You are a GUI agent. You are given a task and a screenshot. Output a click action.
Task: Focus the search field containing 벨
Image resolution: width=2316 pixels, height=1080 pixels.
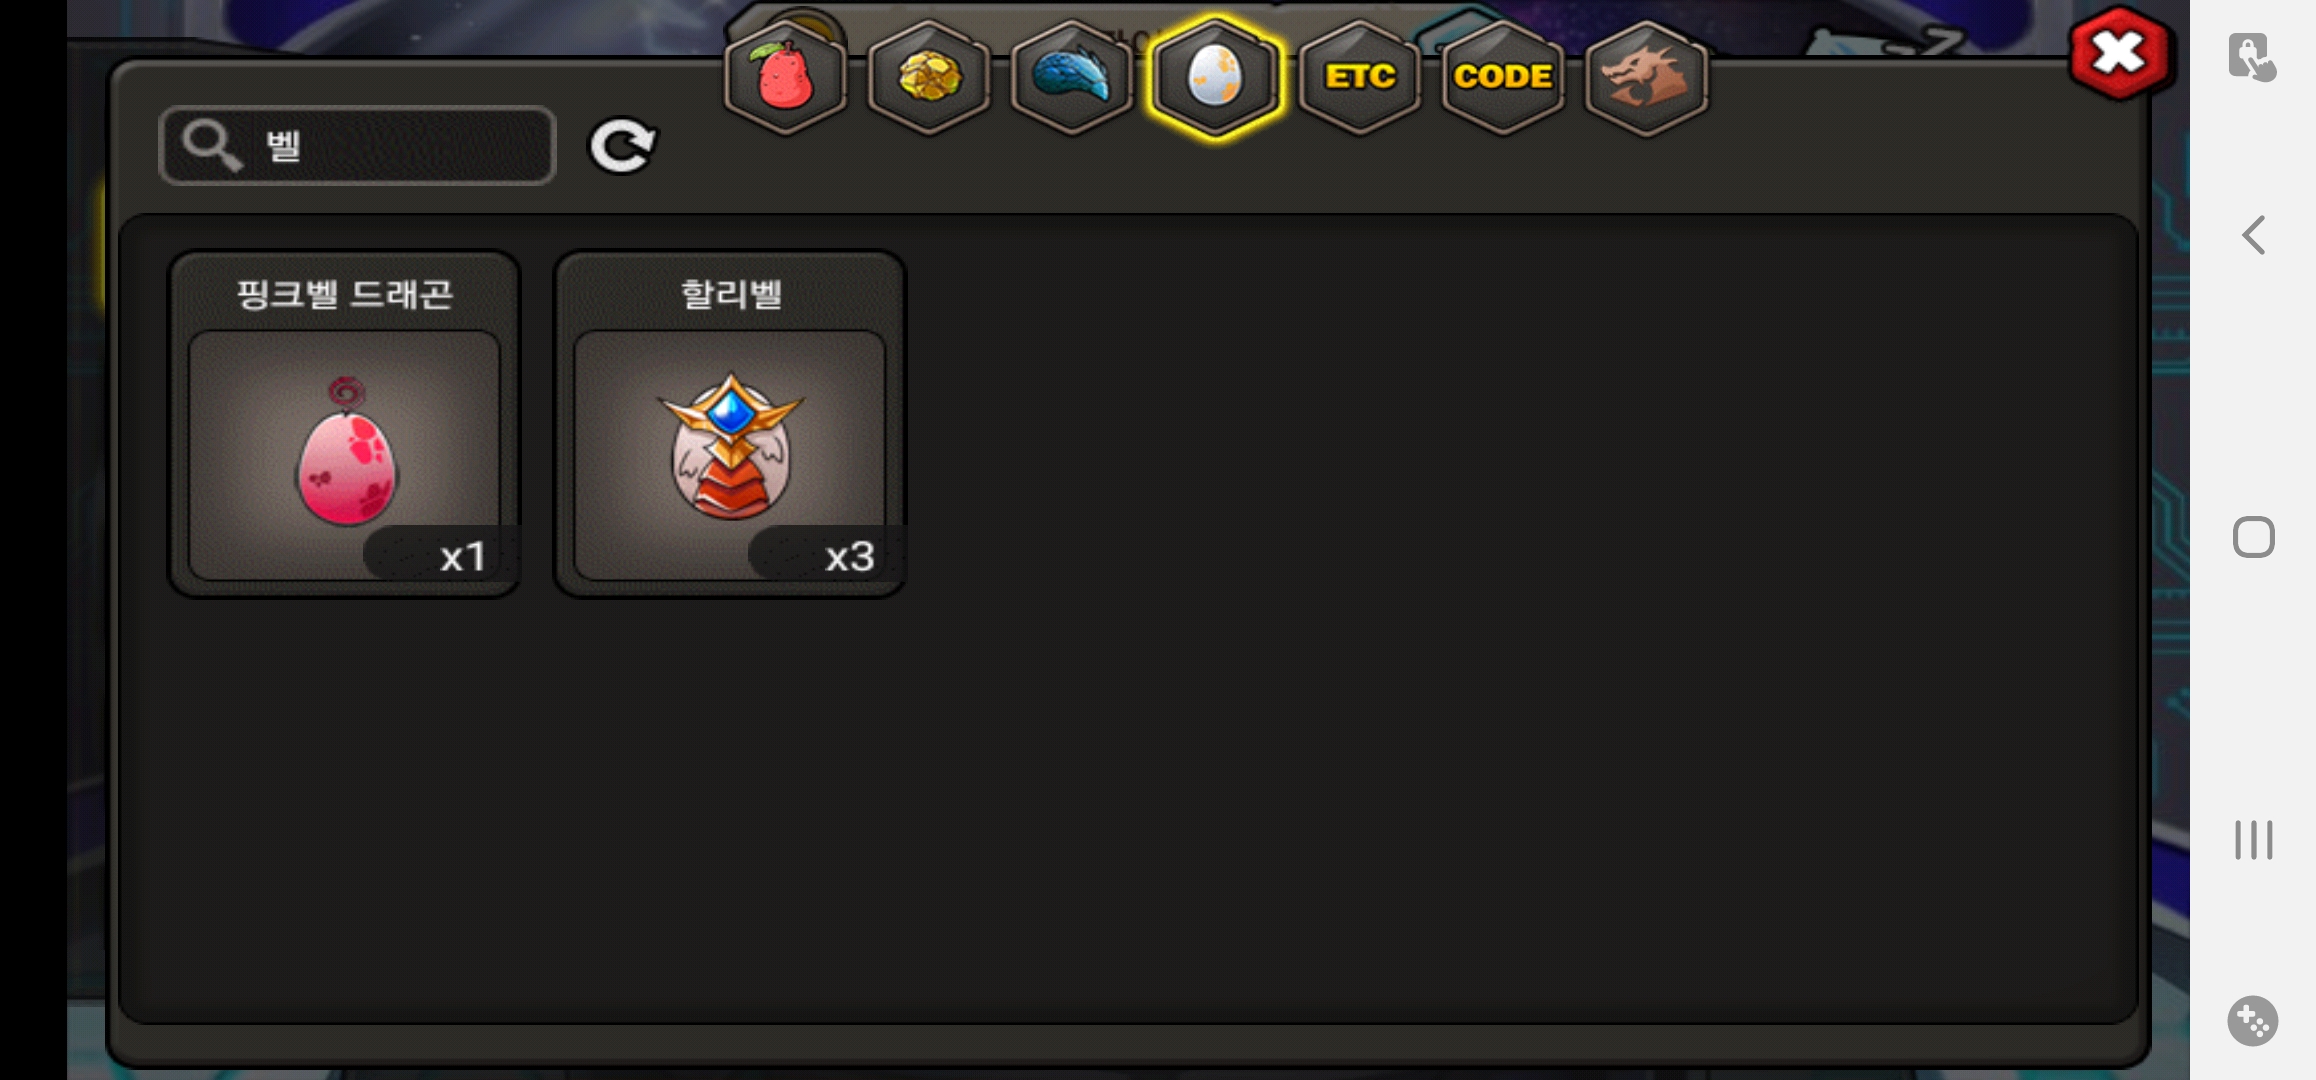click(357, 146)
